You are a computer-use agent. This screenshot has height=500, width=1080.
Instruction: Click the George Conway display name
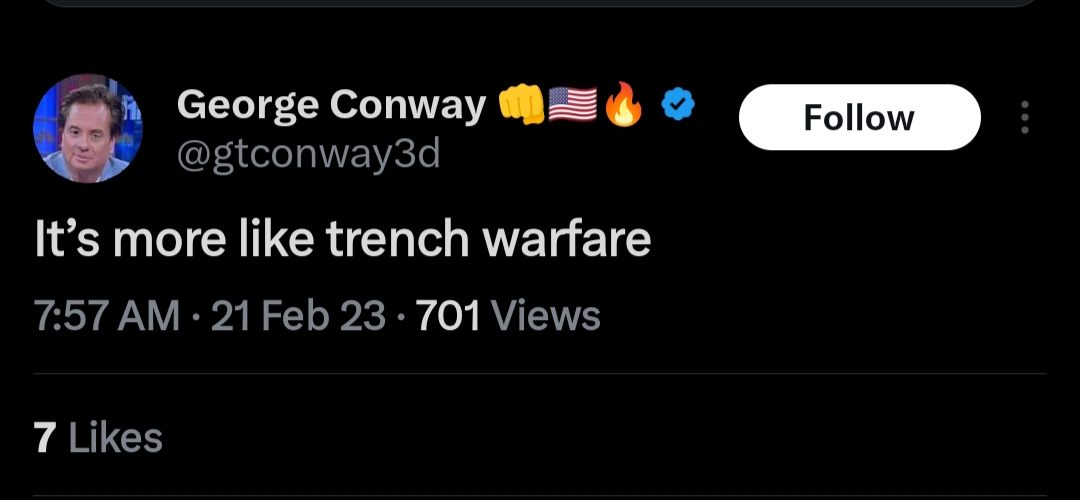pyautogui.click(x=330, y=104)
